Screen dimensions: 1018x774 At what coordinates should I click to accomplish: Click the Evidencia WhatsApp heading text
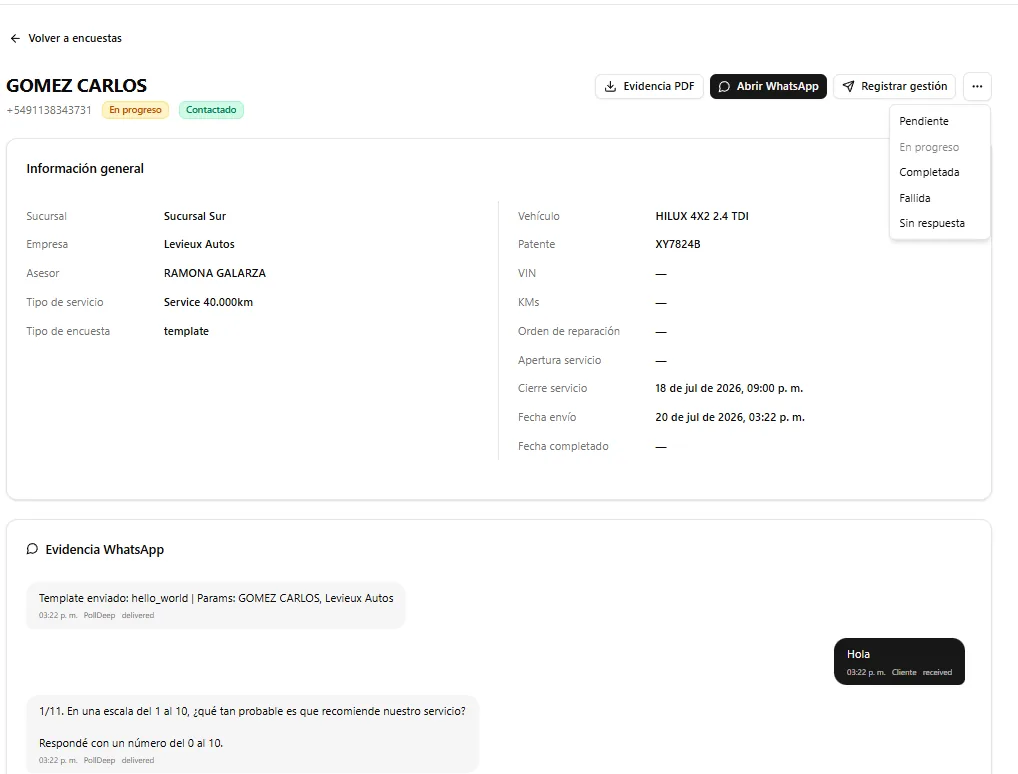coord(105,549)
